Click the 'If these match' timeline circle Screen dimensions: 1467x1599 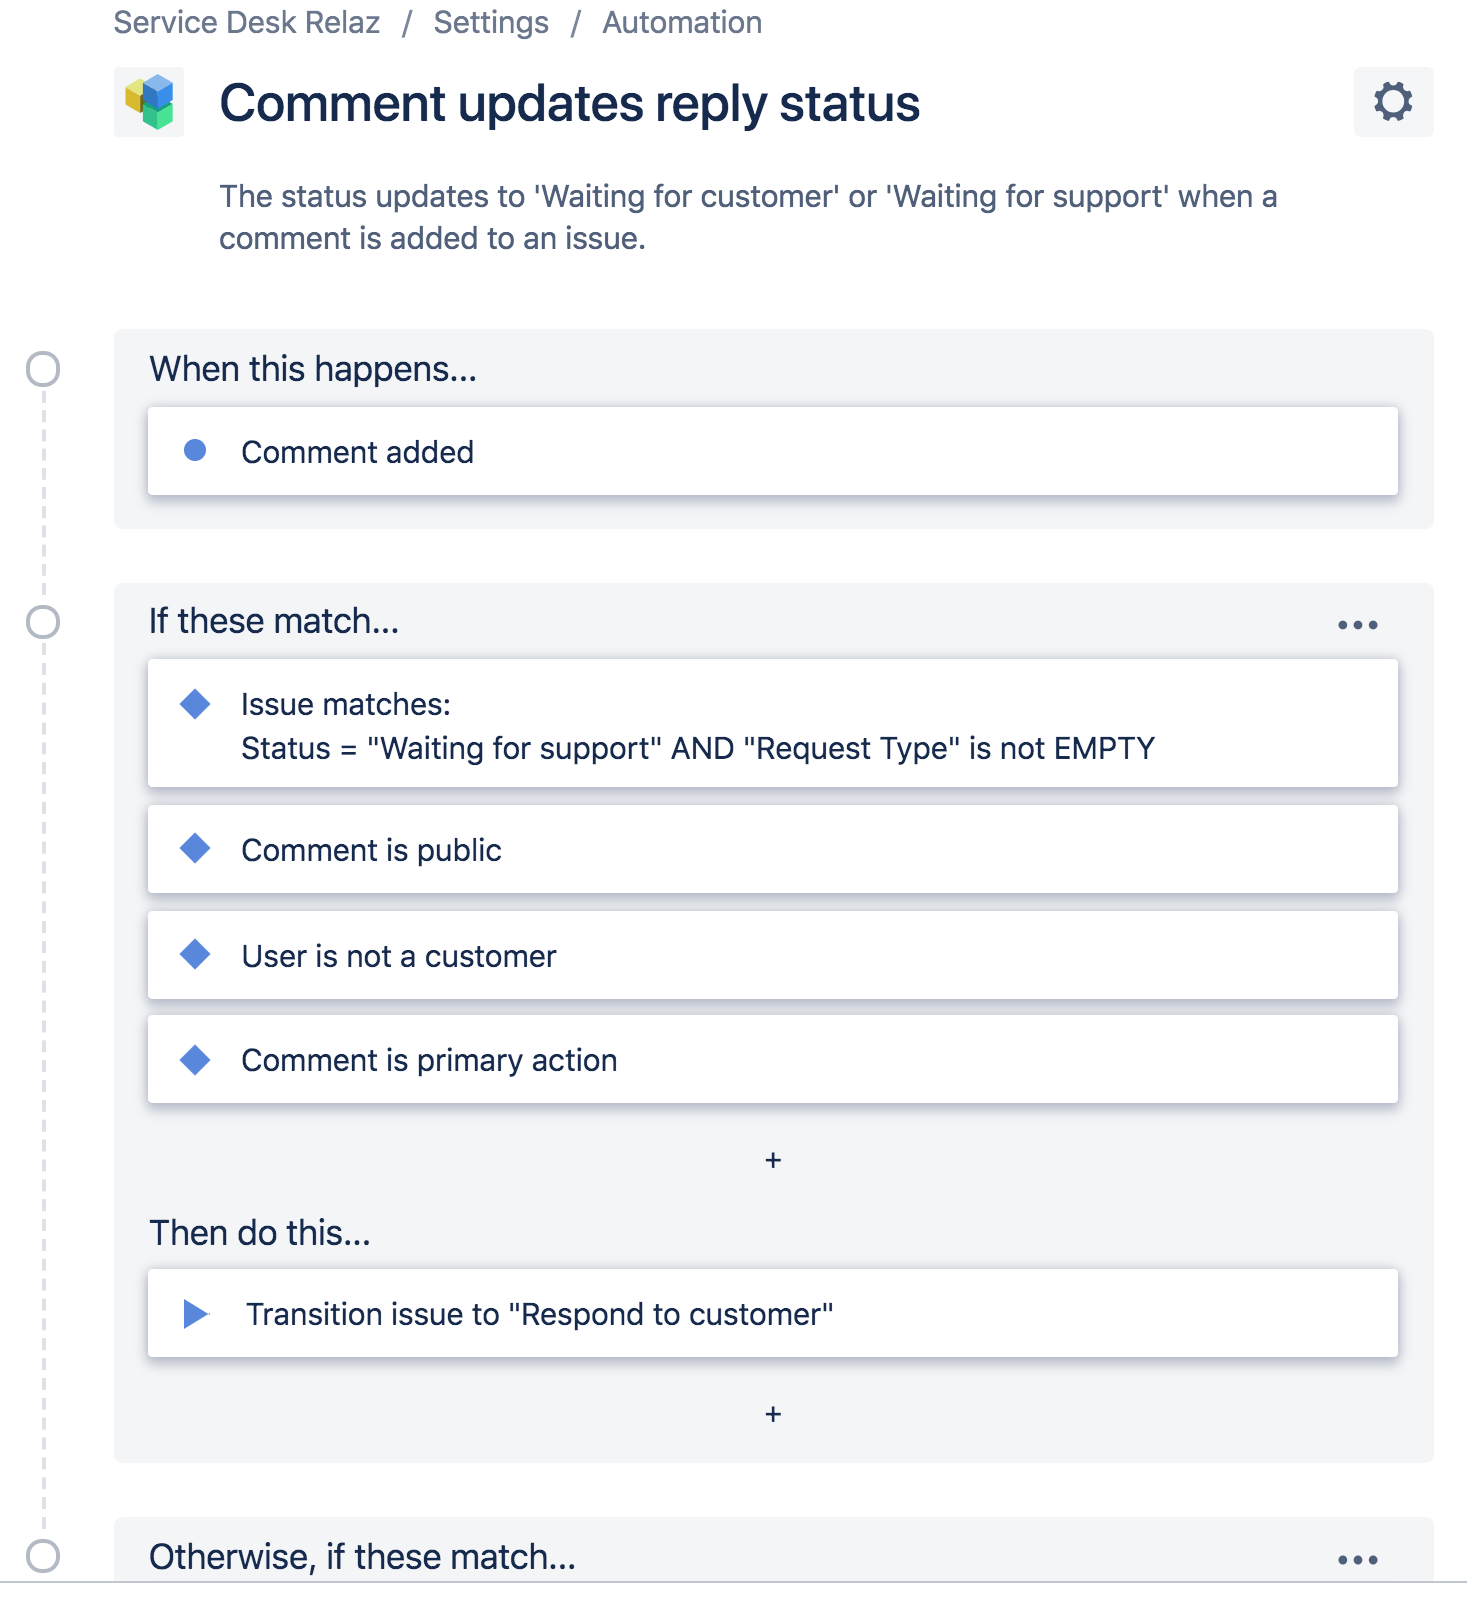(x=43, y=622)
